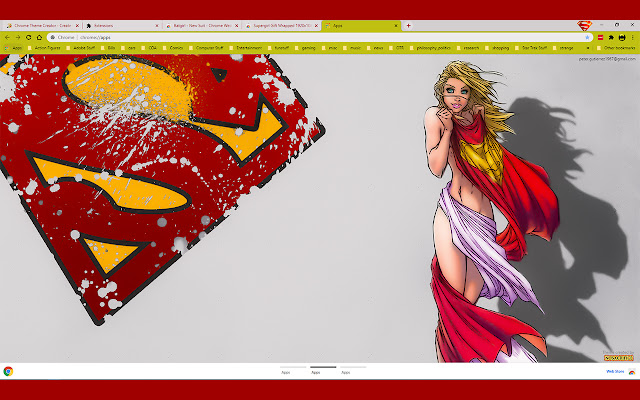Open the music bookmark folder
The width and height of the screenshot is (640, 400).
pyautogui.click(x=352, y=48)
